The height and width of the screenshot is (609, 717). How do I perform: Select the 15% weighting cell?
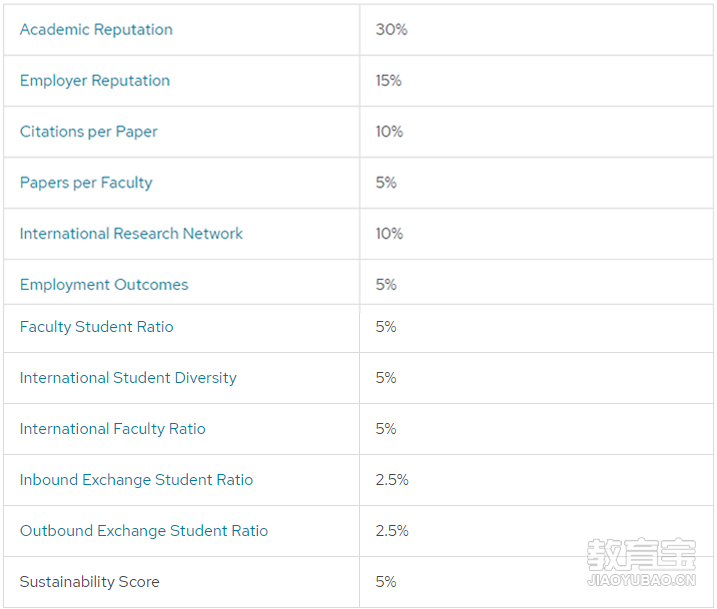389,81
